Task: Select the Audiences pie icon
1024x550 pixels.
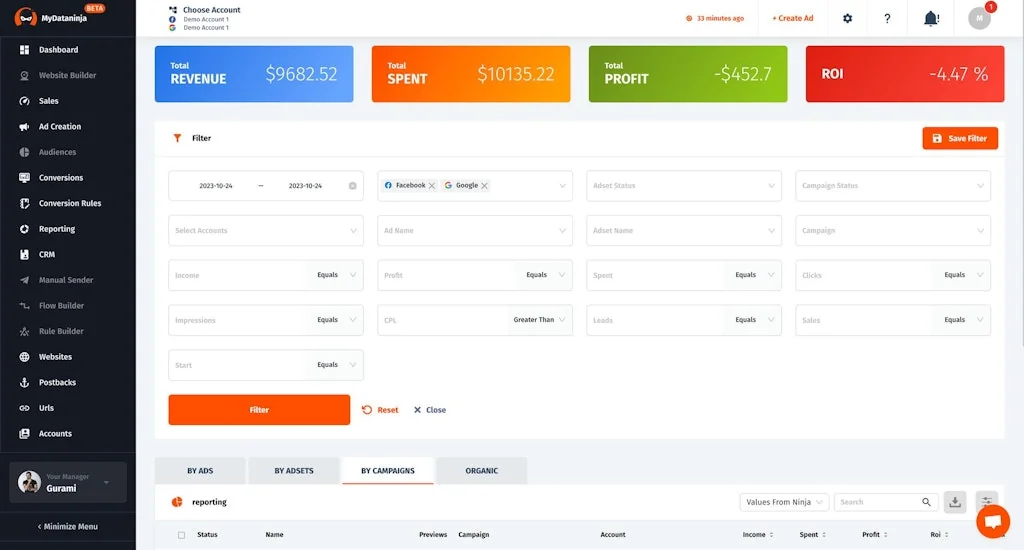Action: (x=24, y=152)
